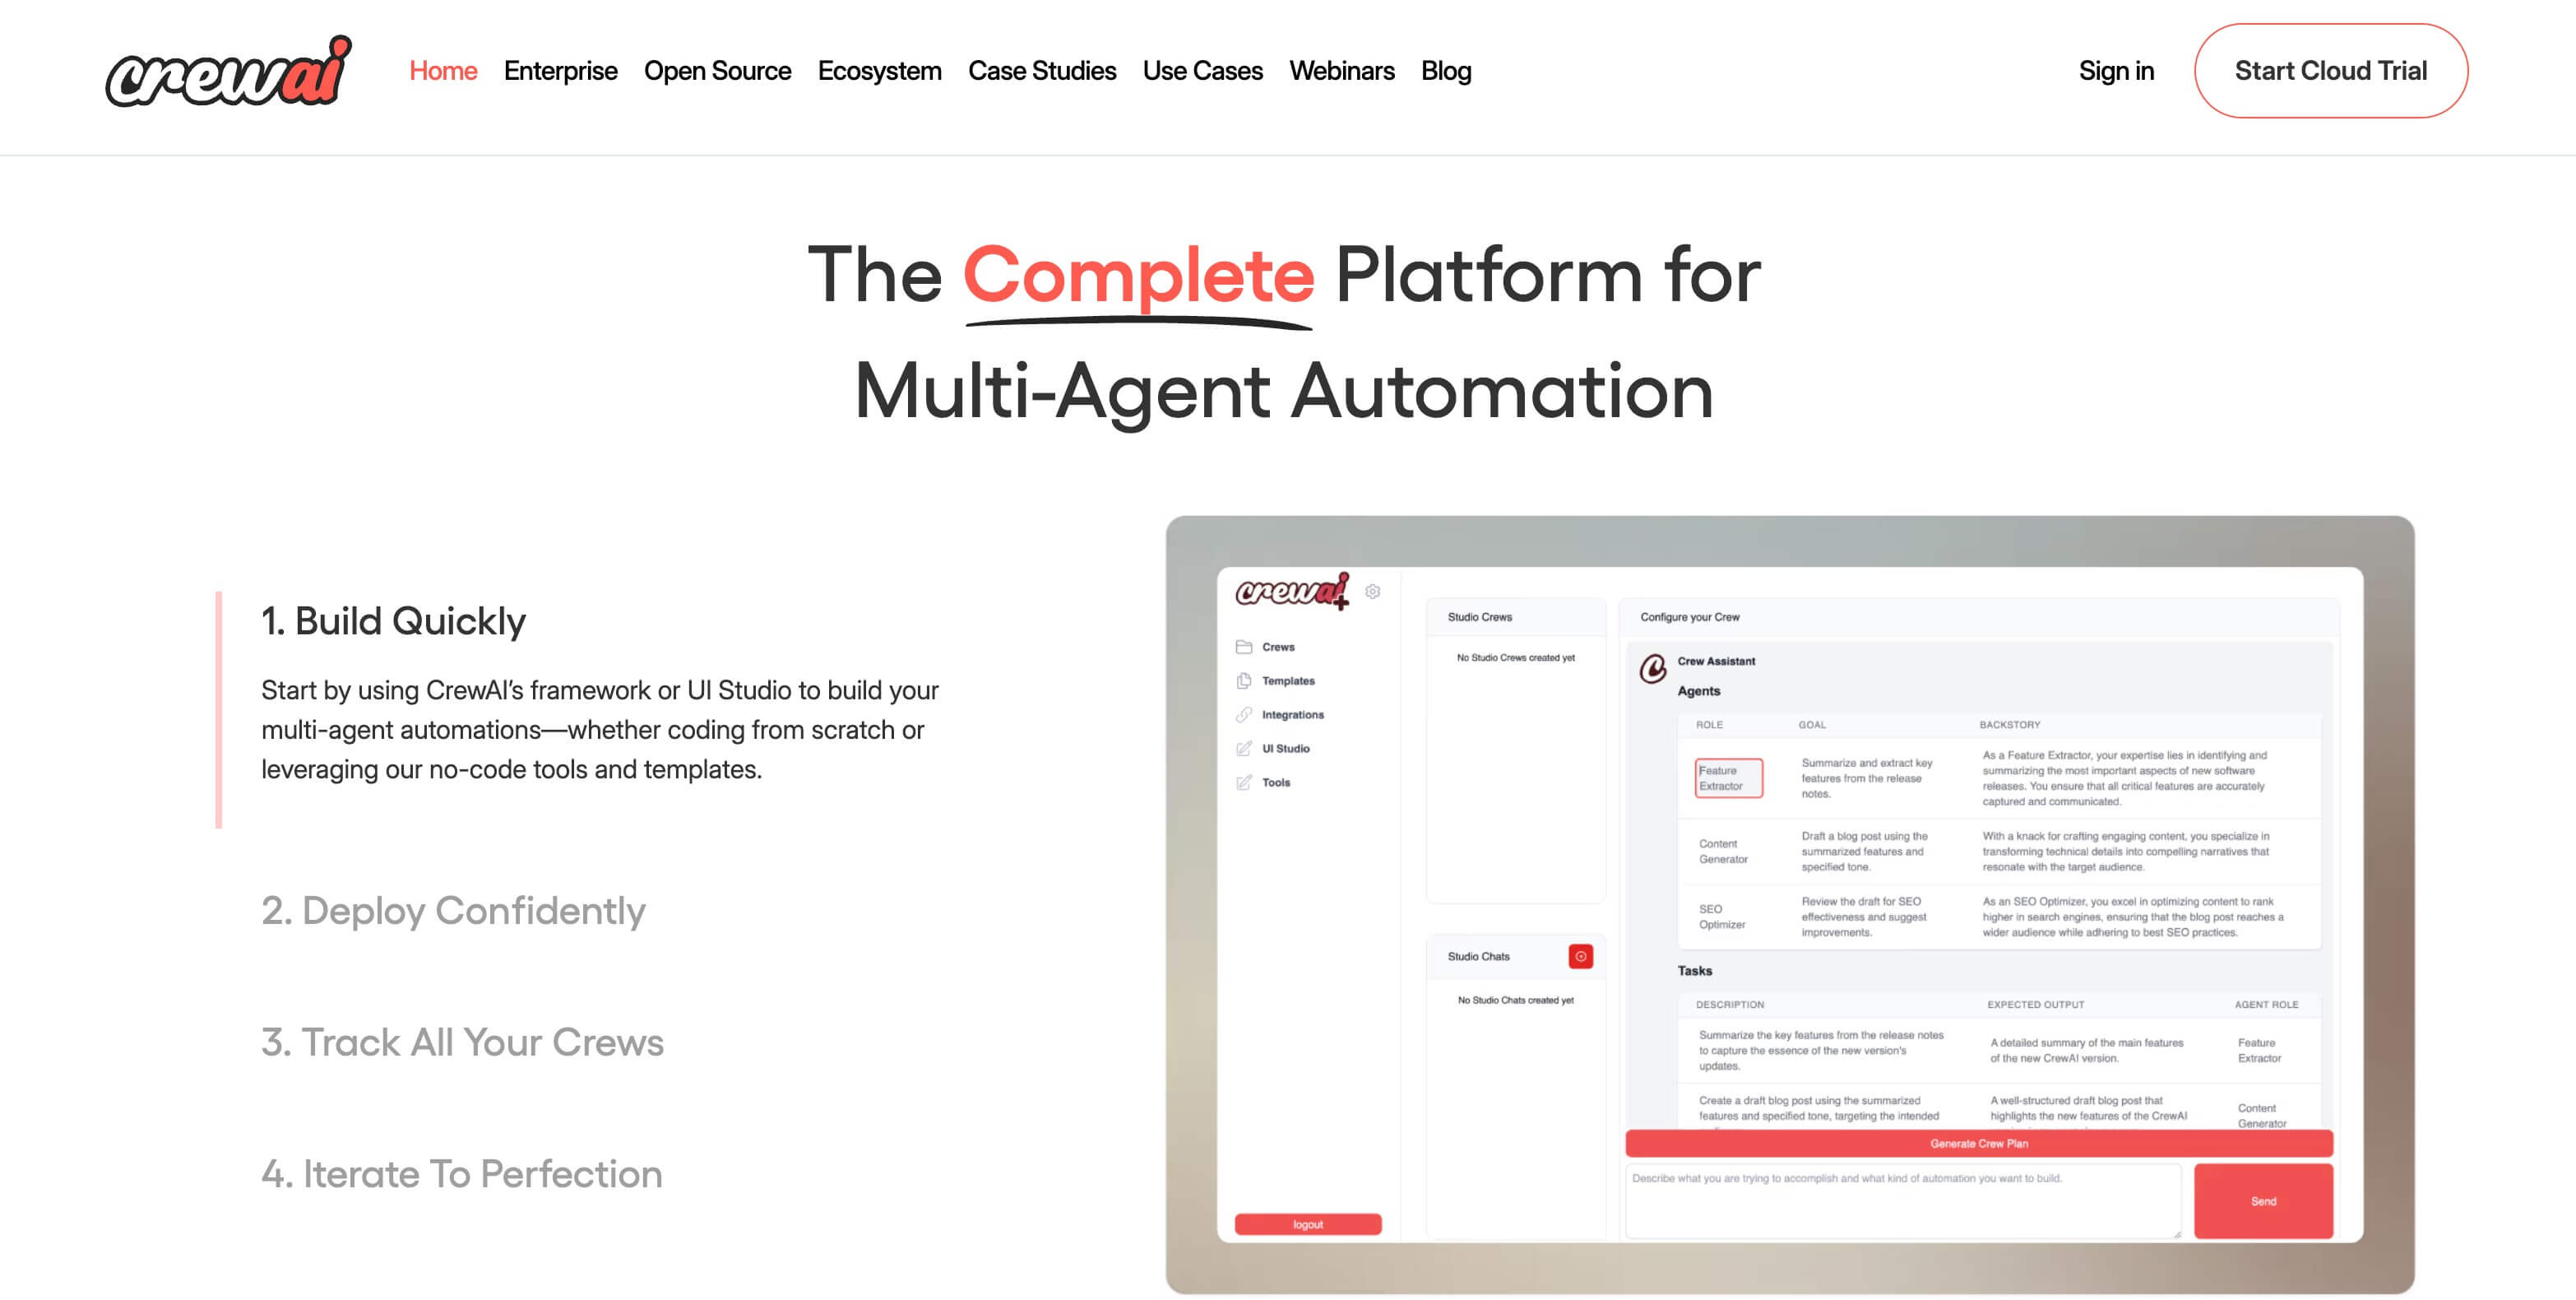Open the Enterprise menu item
The image size is (2576, 1300).
point(560,71)
